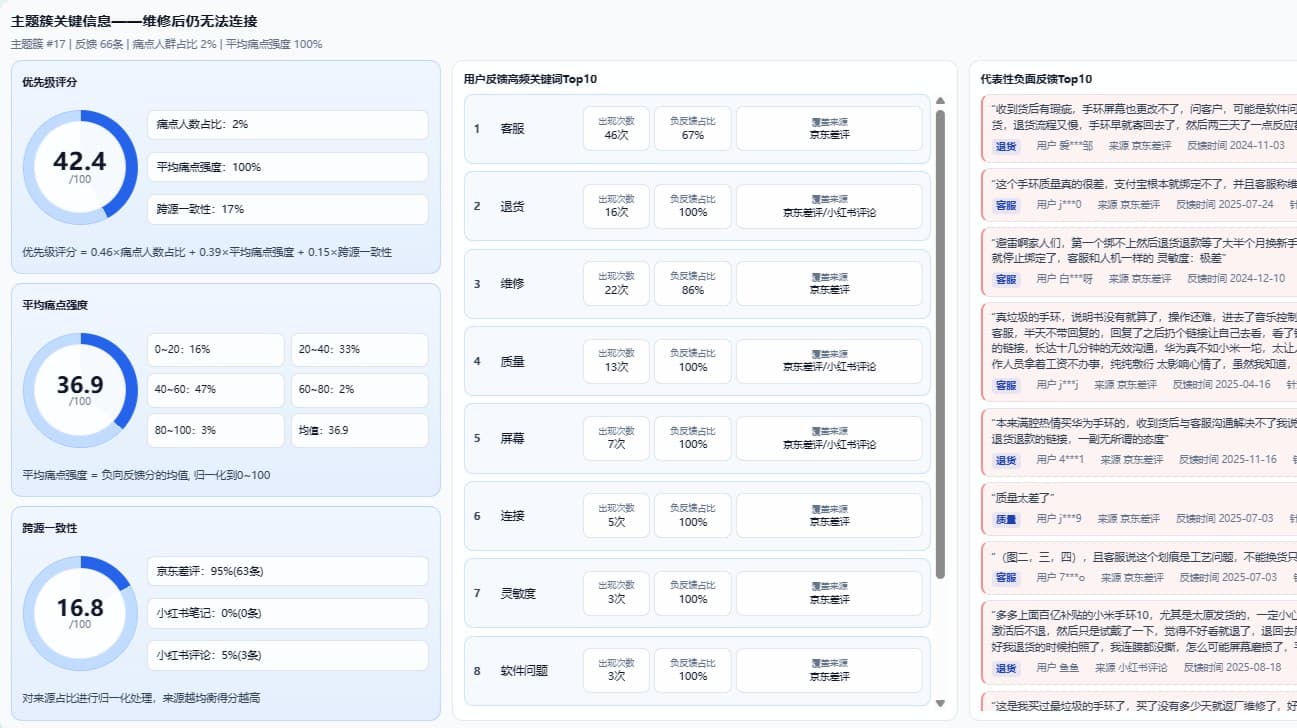Click the 痛点人数占比：2% metric card
The width and height of the screenshot is (1297, 728).
[x=287, y=125]
